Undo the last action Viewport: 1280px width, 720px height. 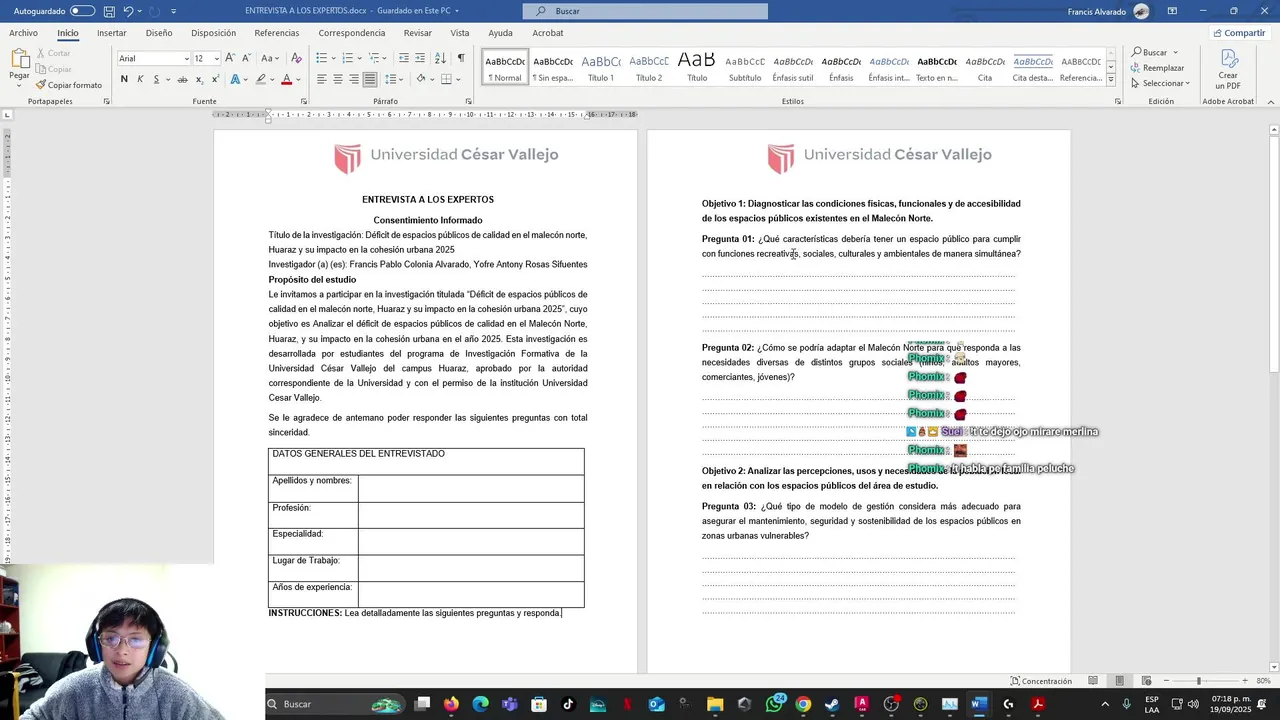(x=129, y=11)
